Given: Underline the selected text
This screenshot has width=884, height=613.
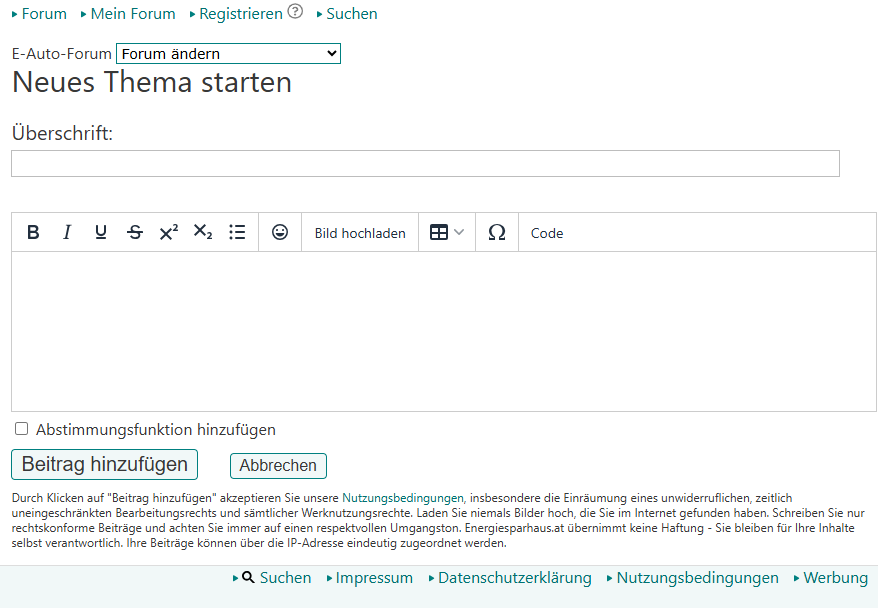Looking at the screenshot, I should tap(101, 232).
